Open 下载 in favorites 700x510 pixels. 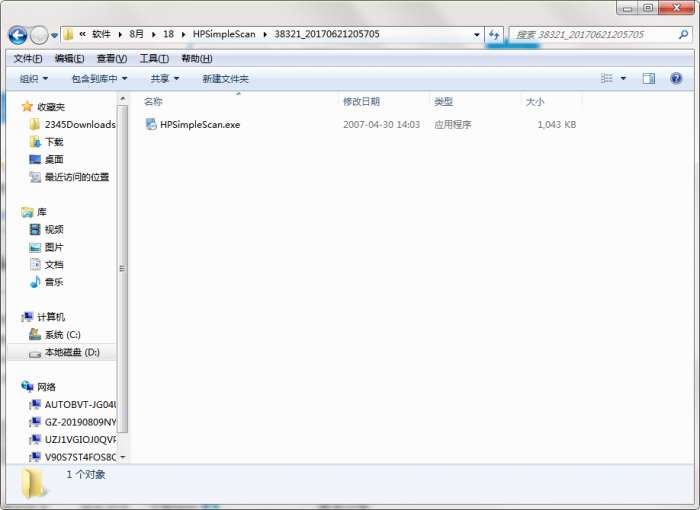click(x=47, y=142)
